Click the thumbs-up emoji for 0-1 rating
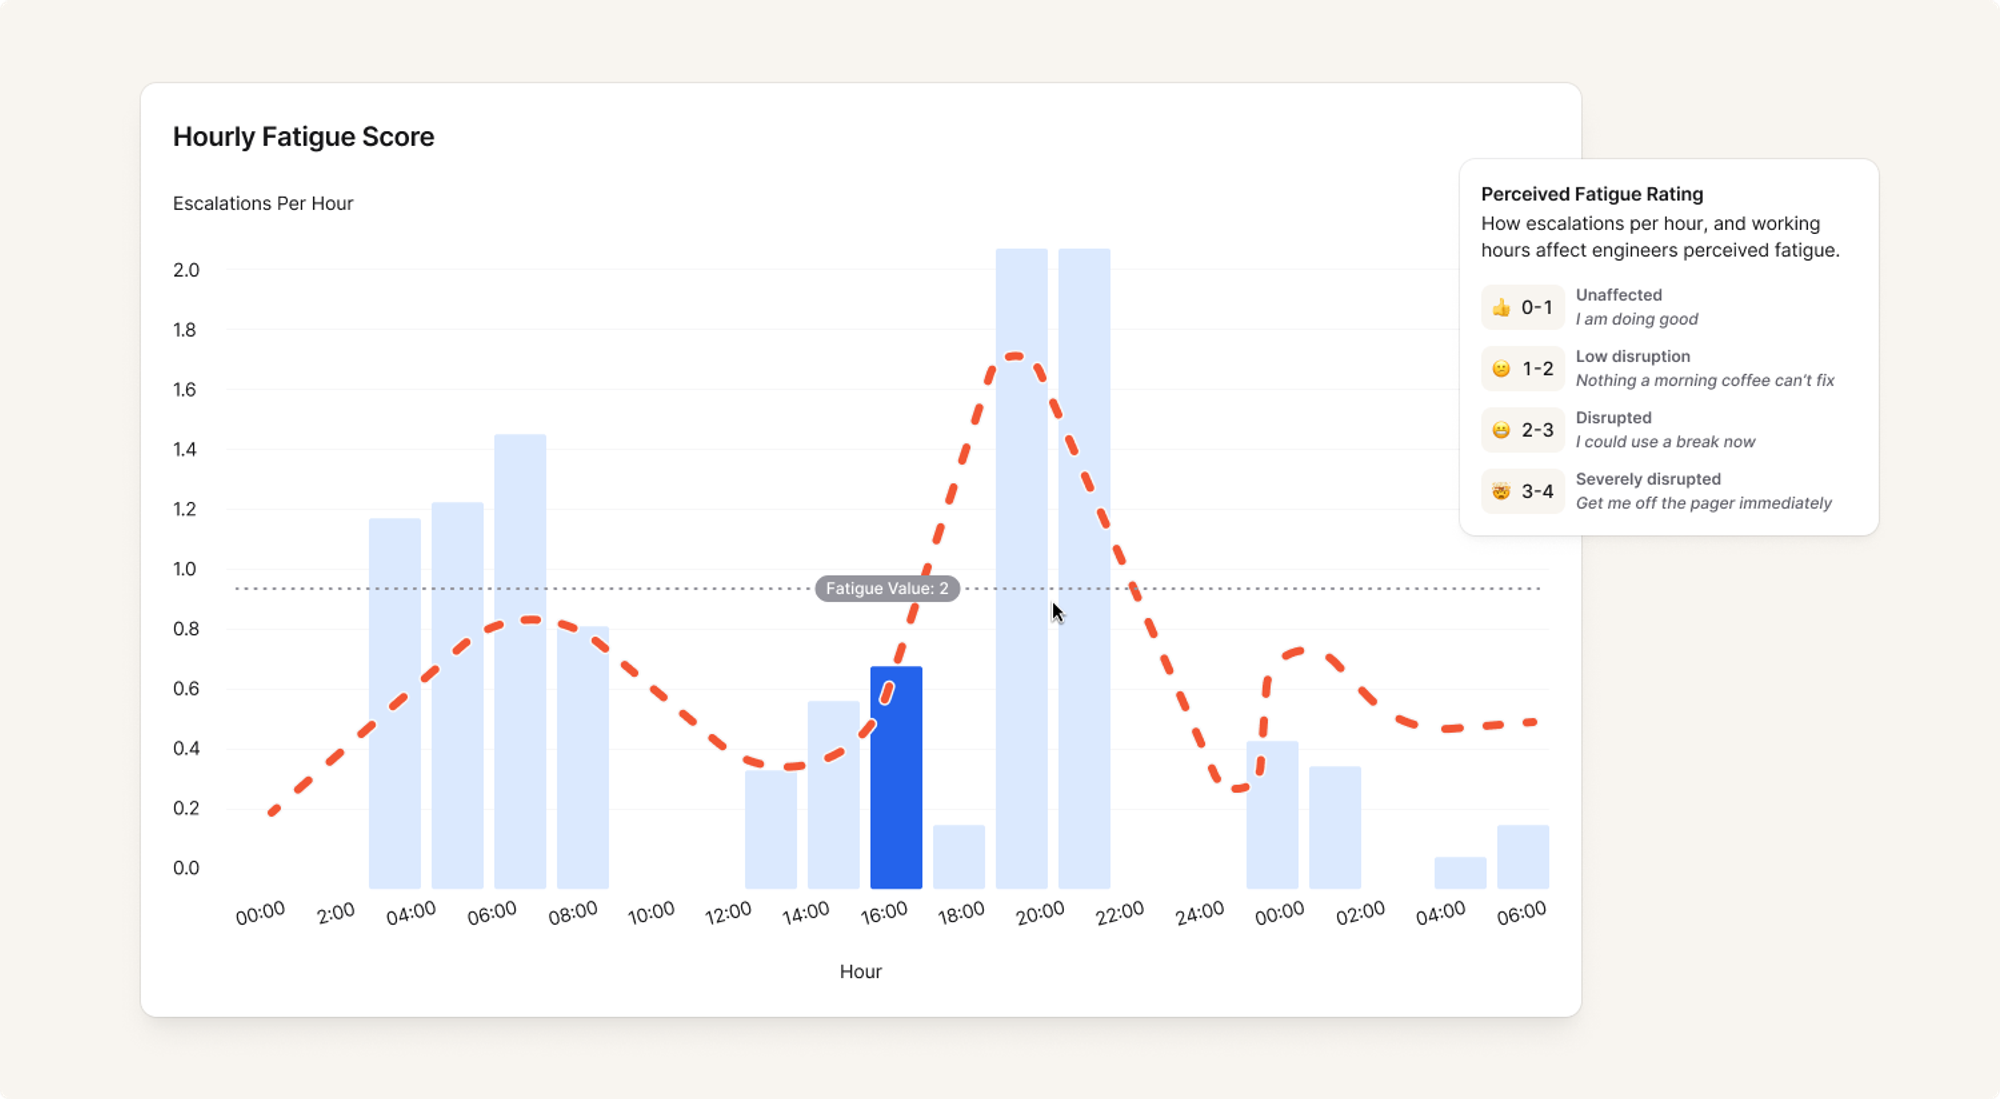The width and height of the screenshot is (2000, 1099). [1501, 308]
